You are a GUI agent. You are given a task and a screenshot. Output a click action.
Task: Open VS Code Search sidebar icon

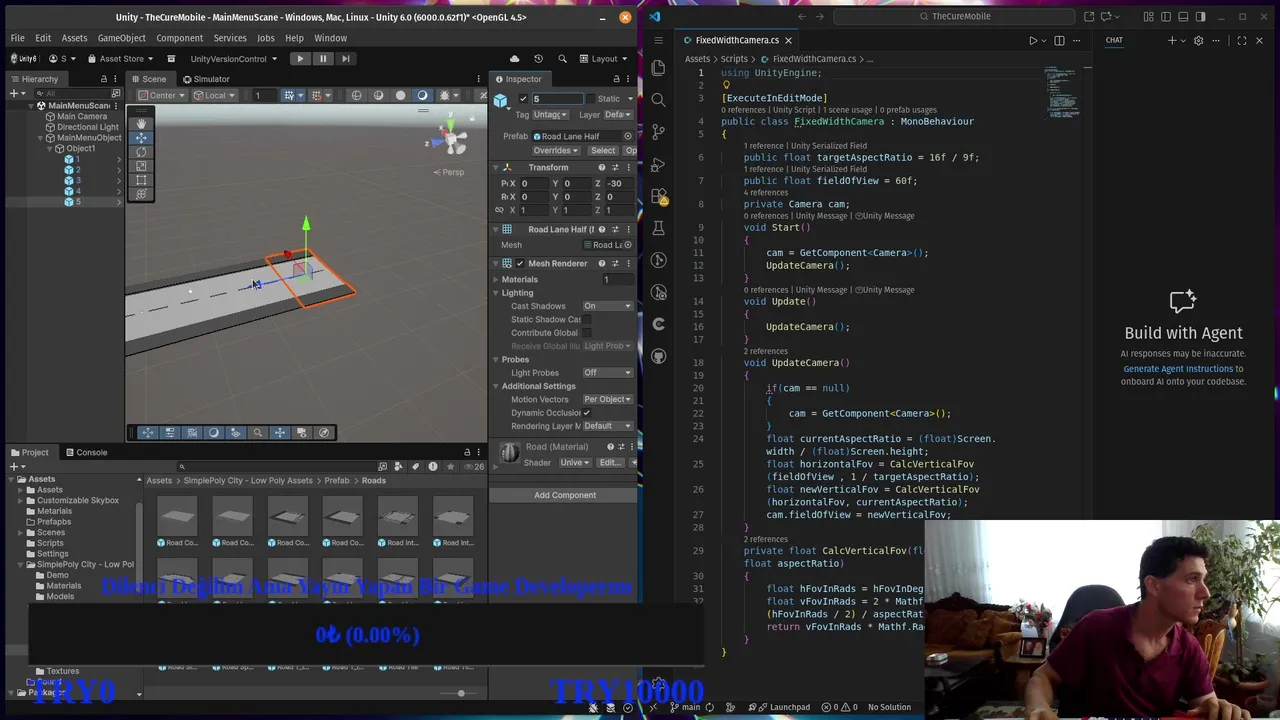pyautogui.click(x=658, y=100)
